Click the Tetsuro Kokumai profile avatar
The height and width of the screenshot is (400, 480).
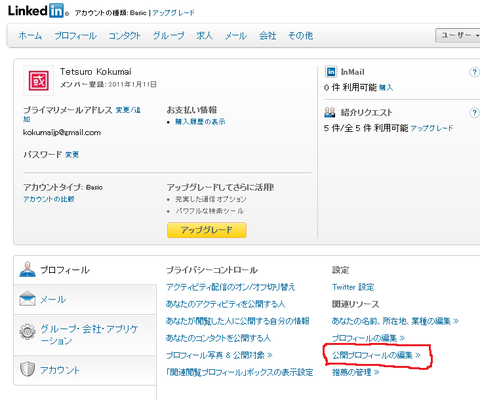pos(39,80)
